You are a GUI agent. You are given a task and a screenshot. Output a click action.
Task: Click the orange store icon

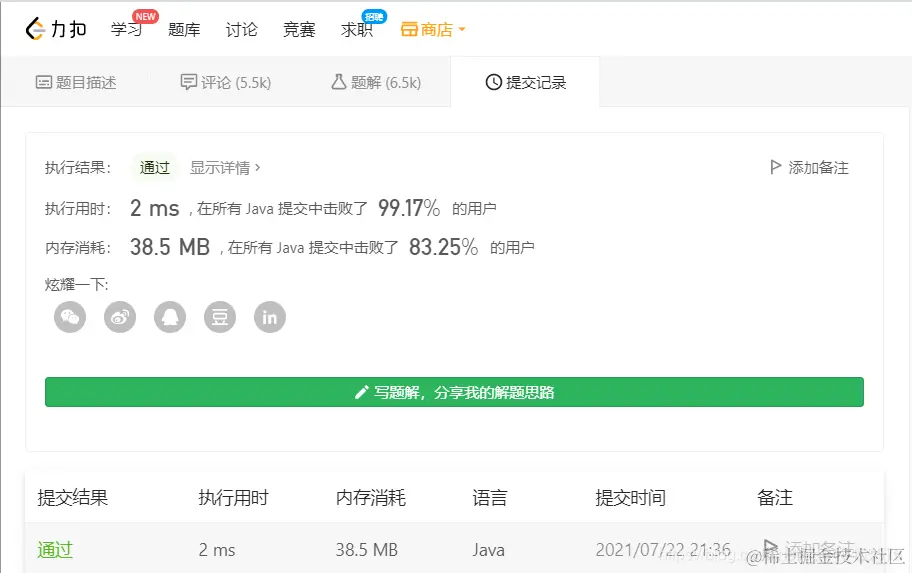[409, 29]
